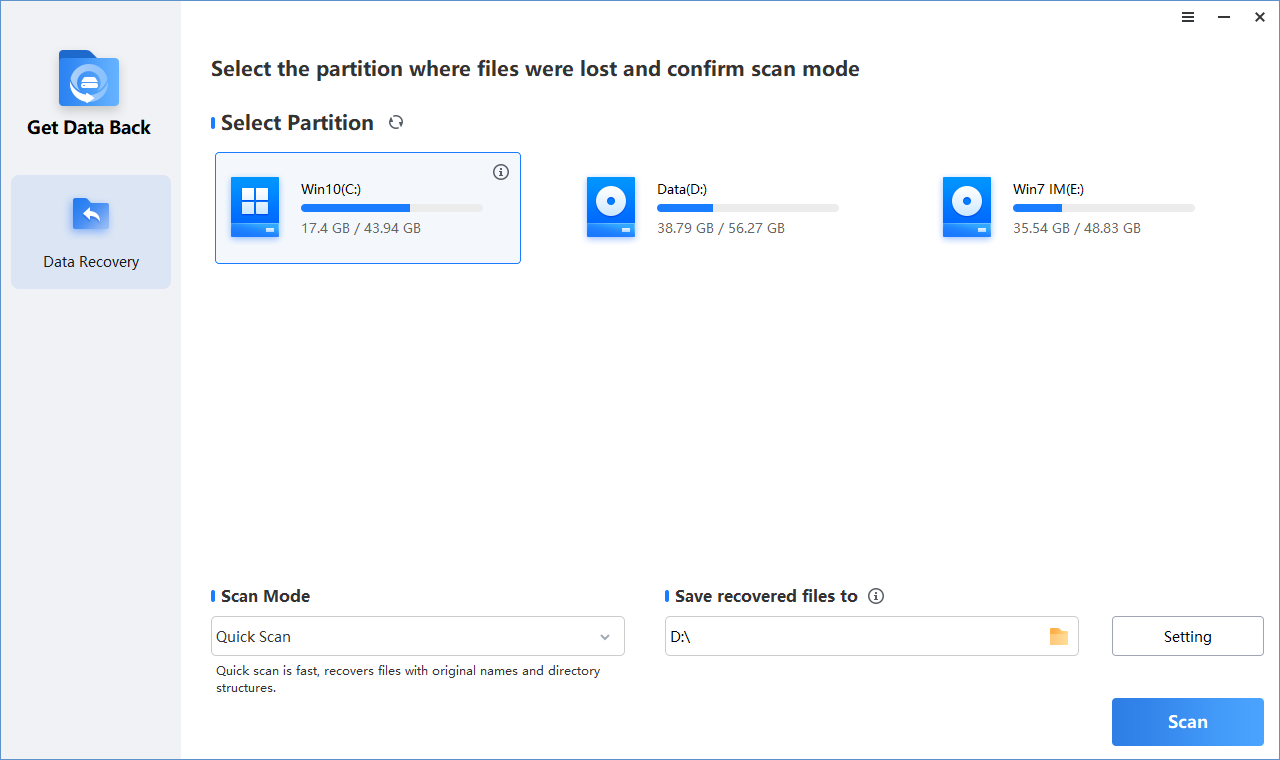Screen dimensions: 1280x760
Task: Click the D:\ save path field
Action: pos(850,637)
